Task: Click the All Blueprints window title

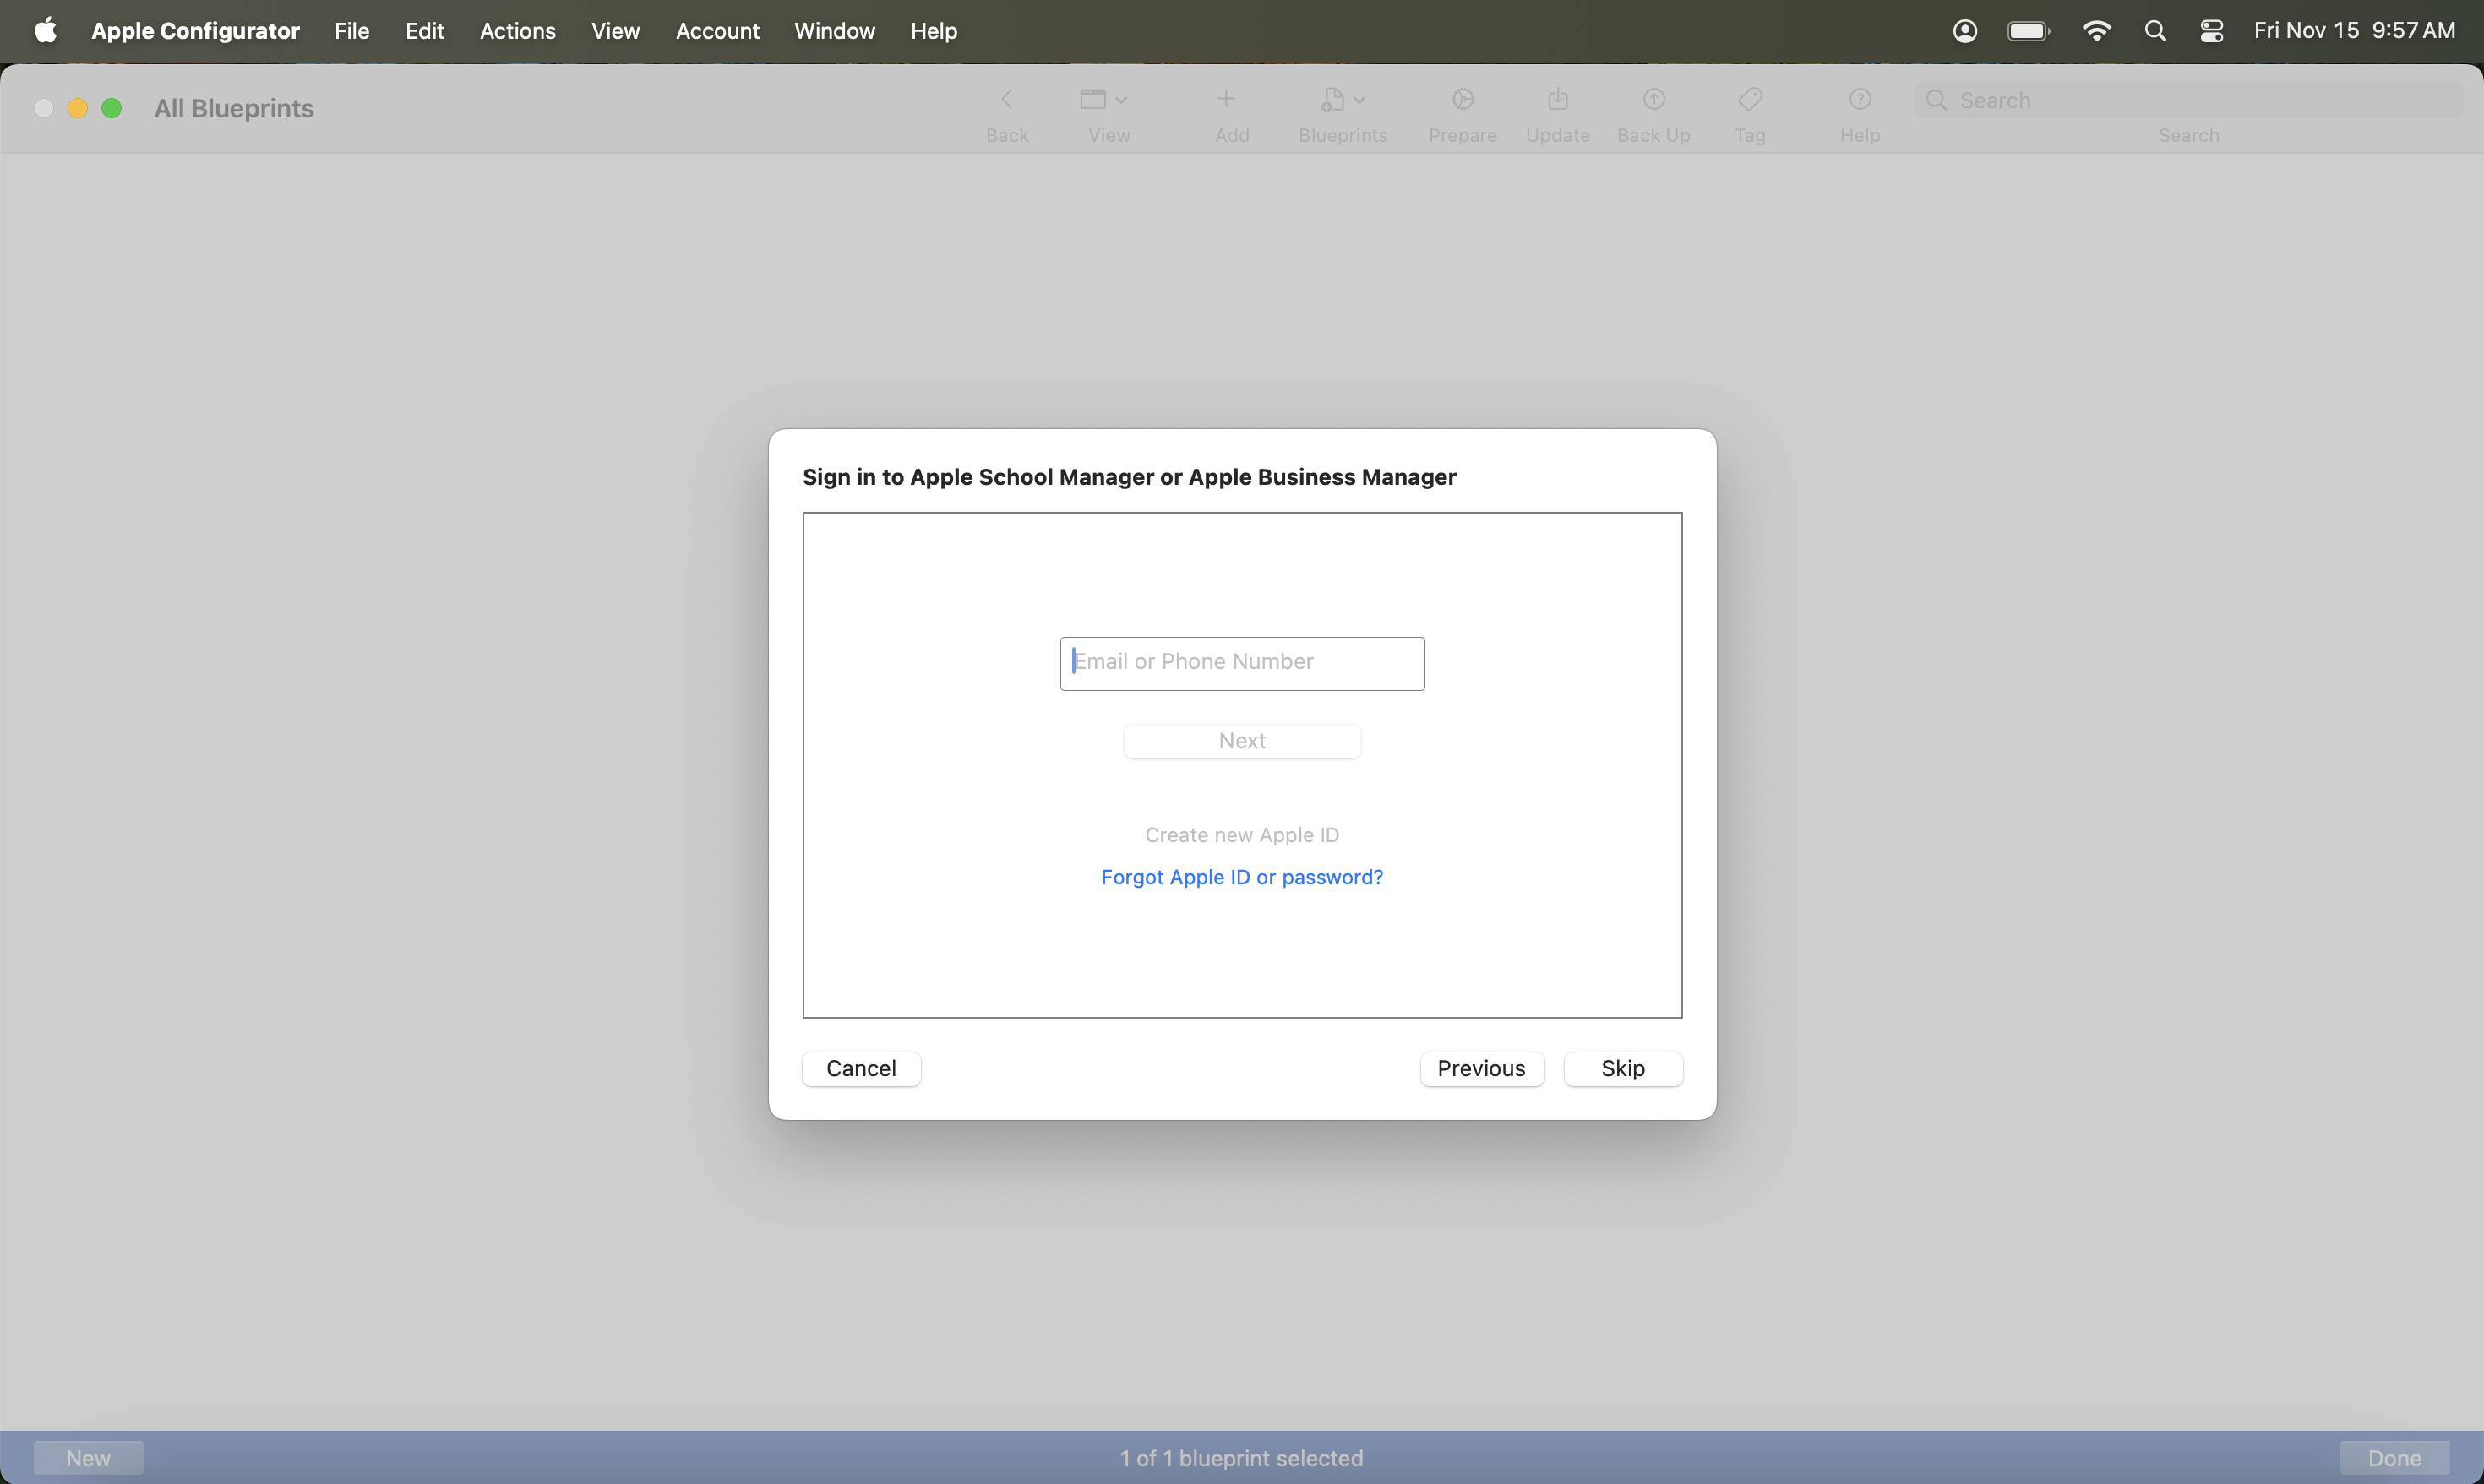Action: coord(234,108)
